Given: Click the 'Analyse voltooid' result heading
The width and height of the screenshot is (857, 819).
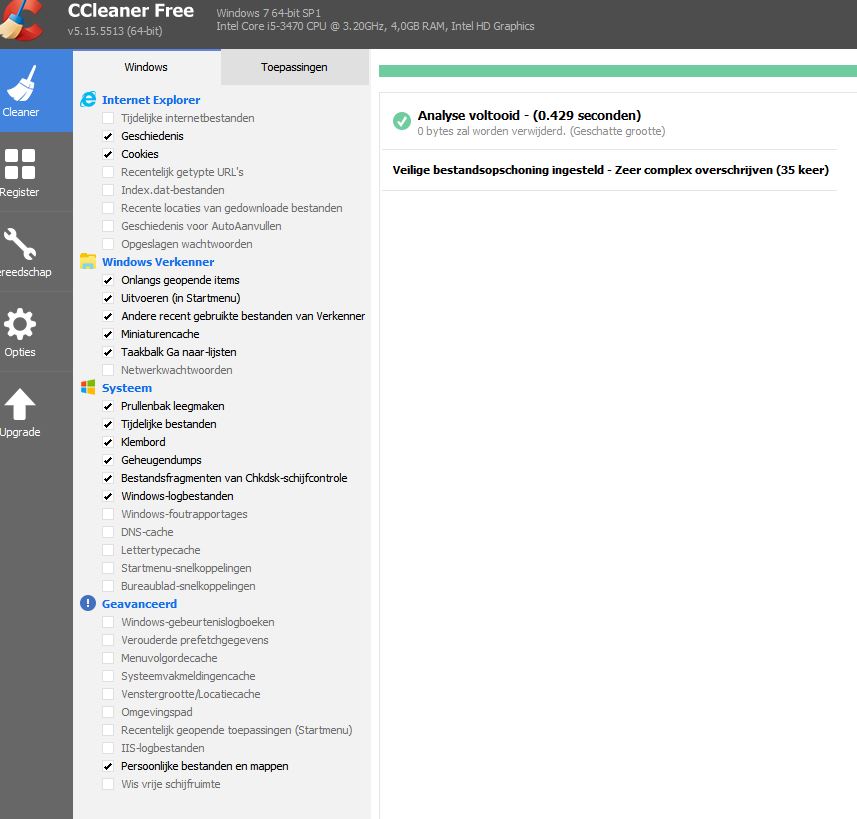Looking at the screenshot, I should click(x=529, y=115).
